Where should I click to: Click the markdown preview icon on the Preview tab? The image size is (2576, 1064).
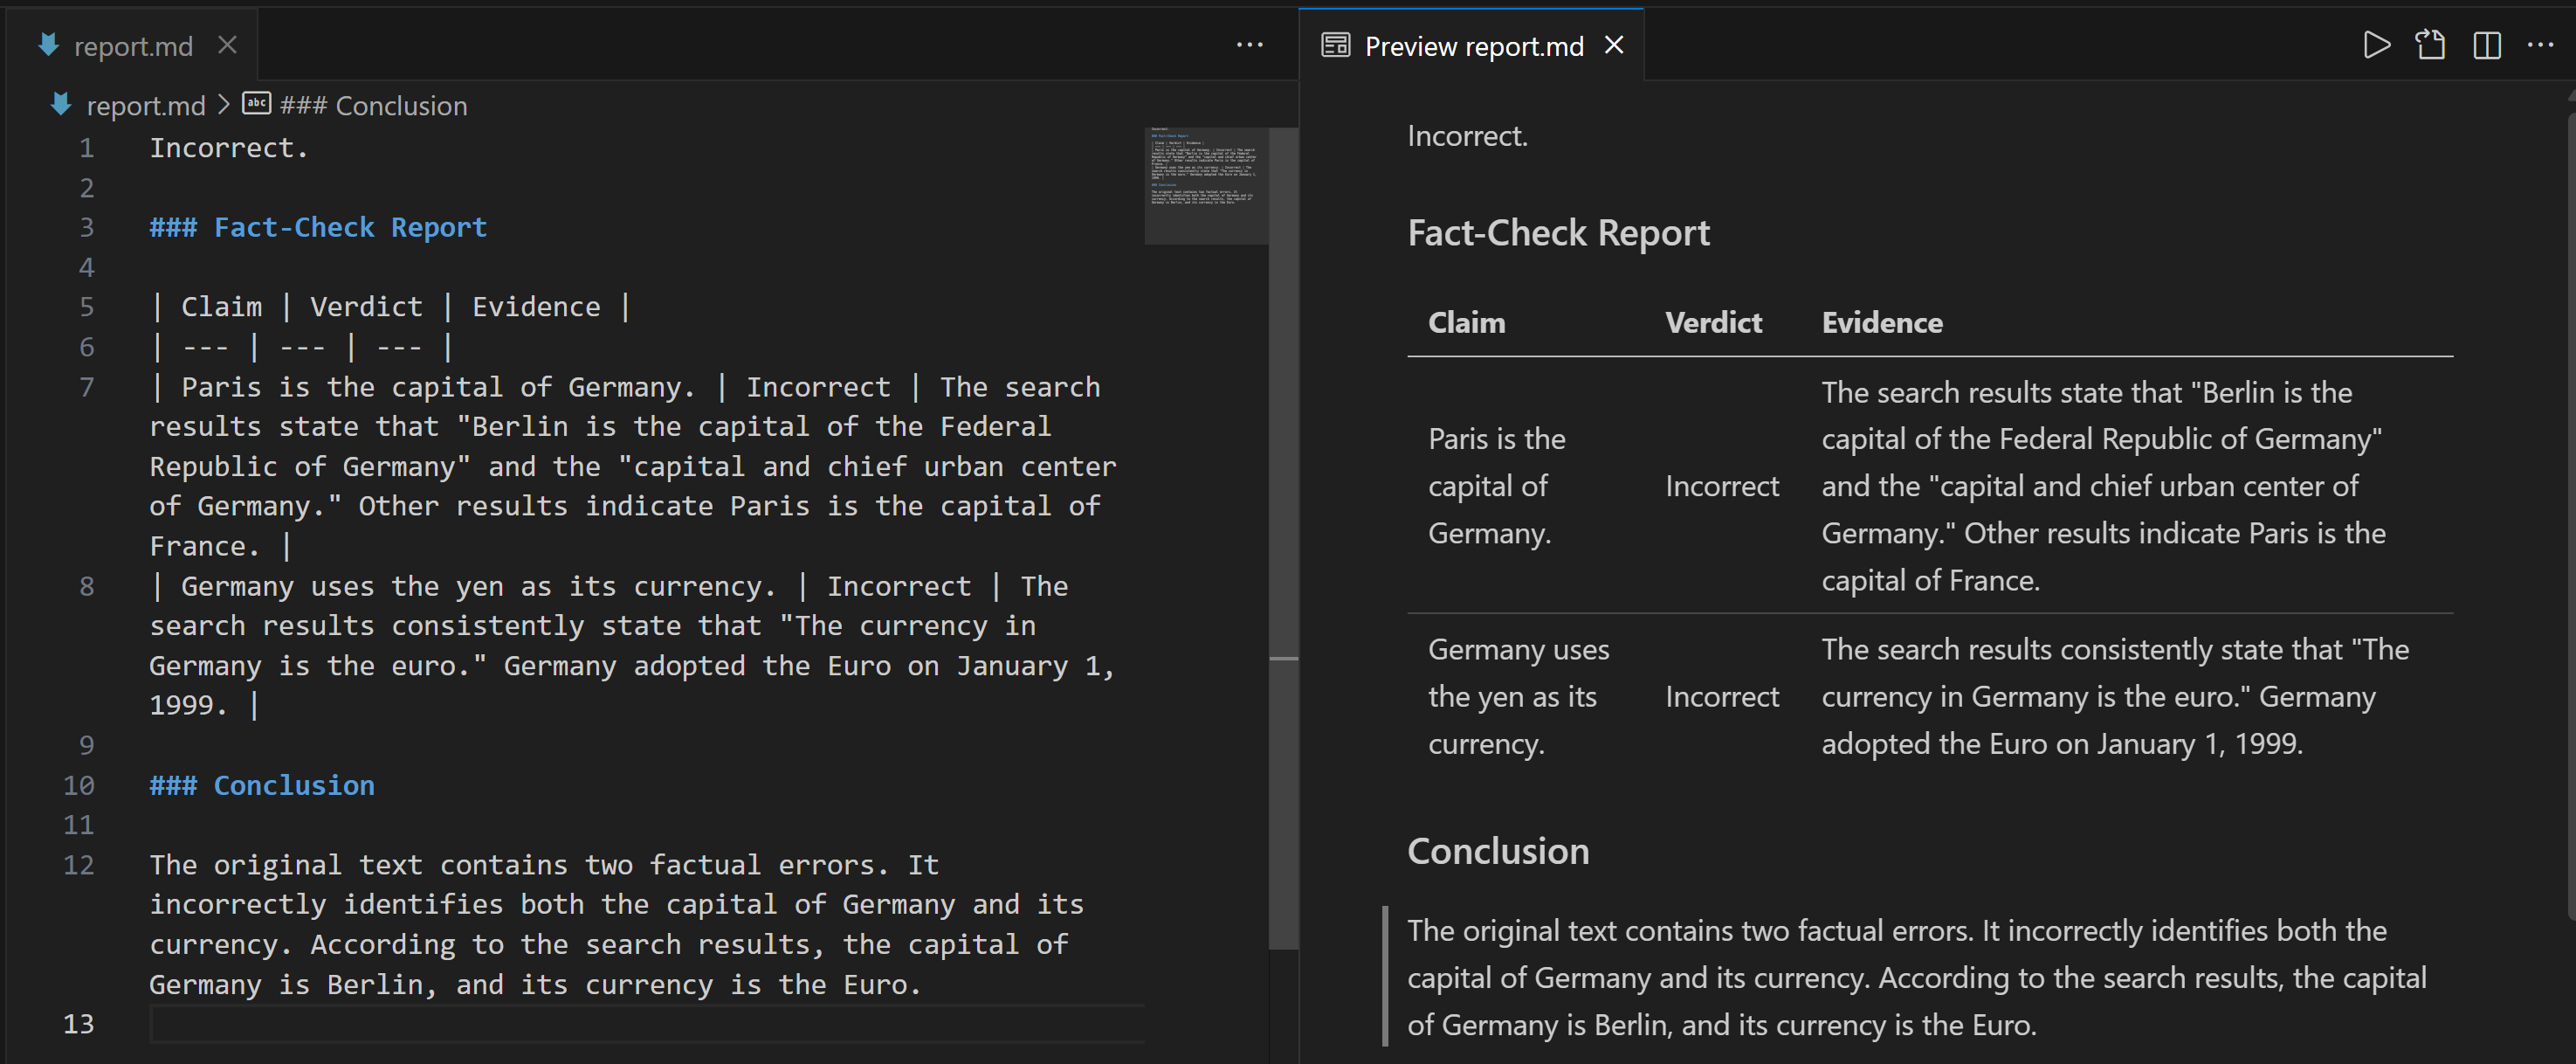pyautogui.click(x=1336, y=45)
